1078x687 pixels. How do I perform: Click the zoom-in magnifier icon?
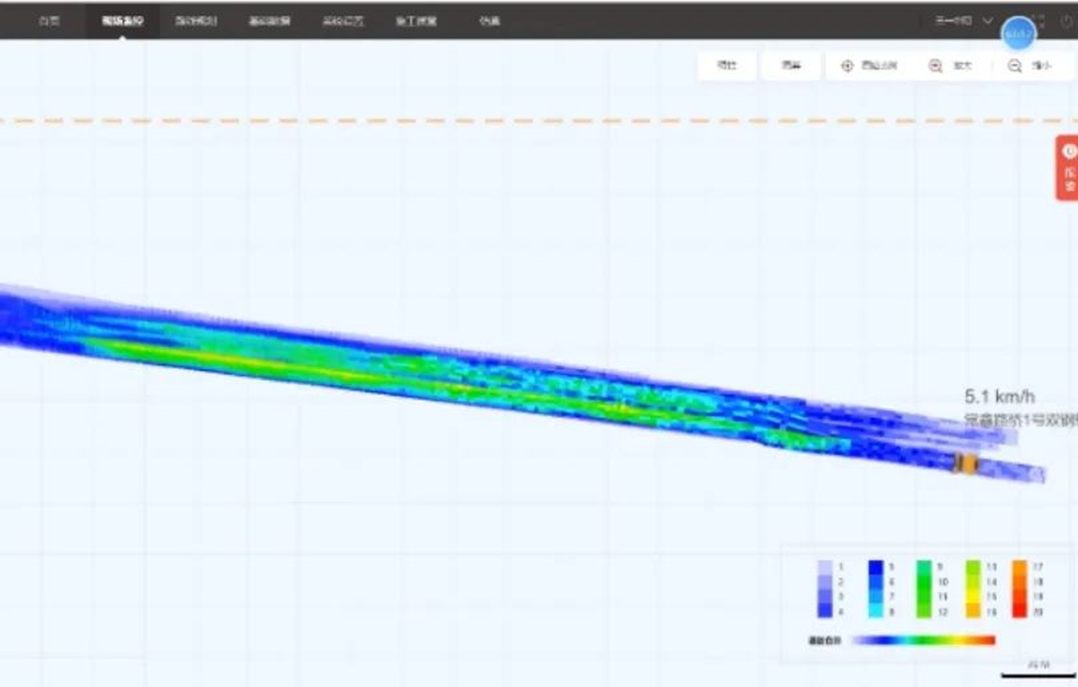[x=936, y=66]
